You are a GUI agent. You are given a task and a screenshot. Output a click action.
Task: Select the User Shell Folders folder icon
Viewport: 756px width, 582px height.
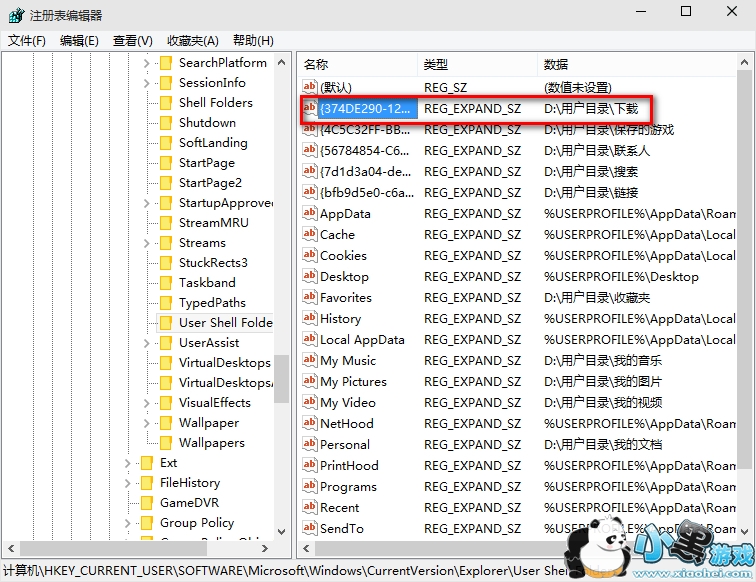[166, 323]
